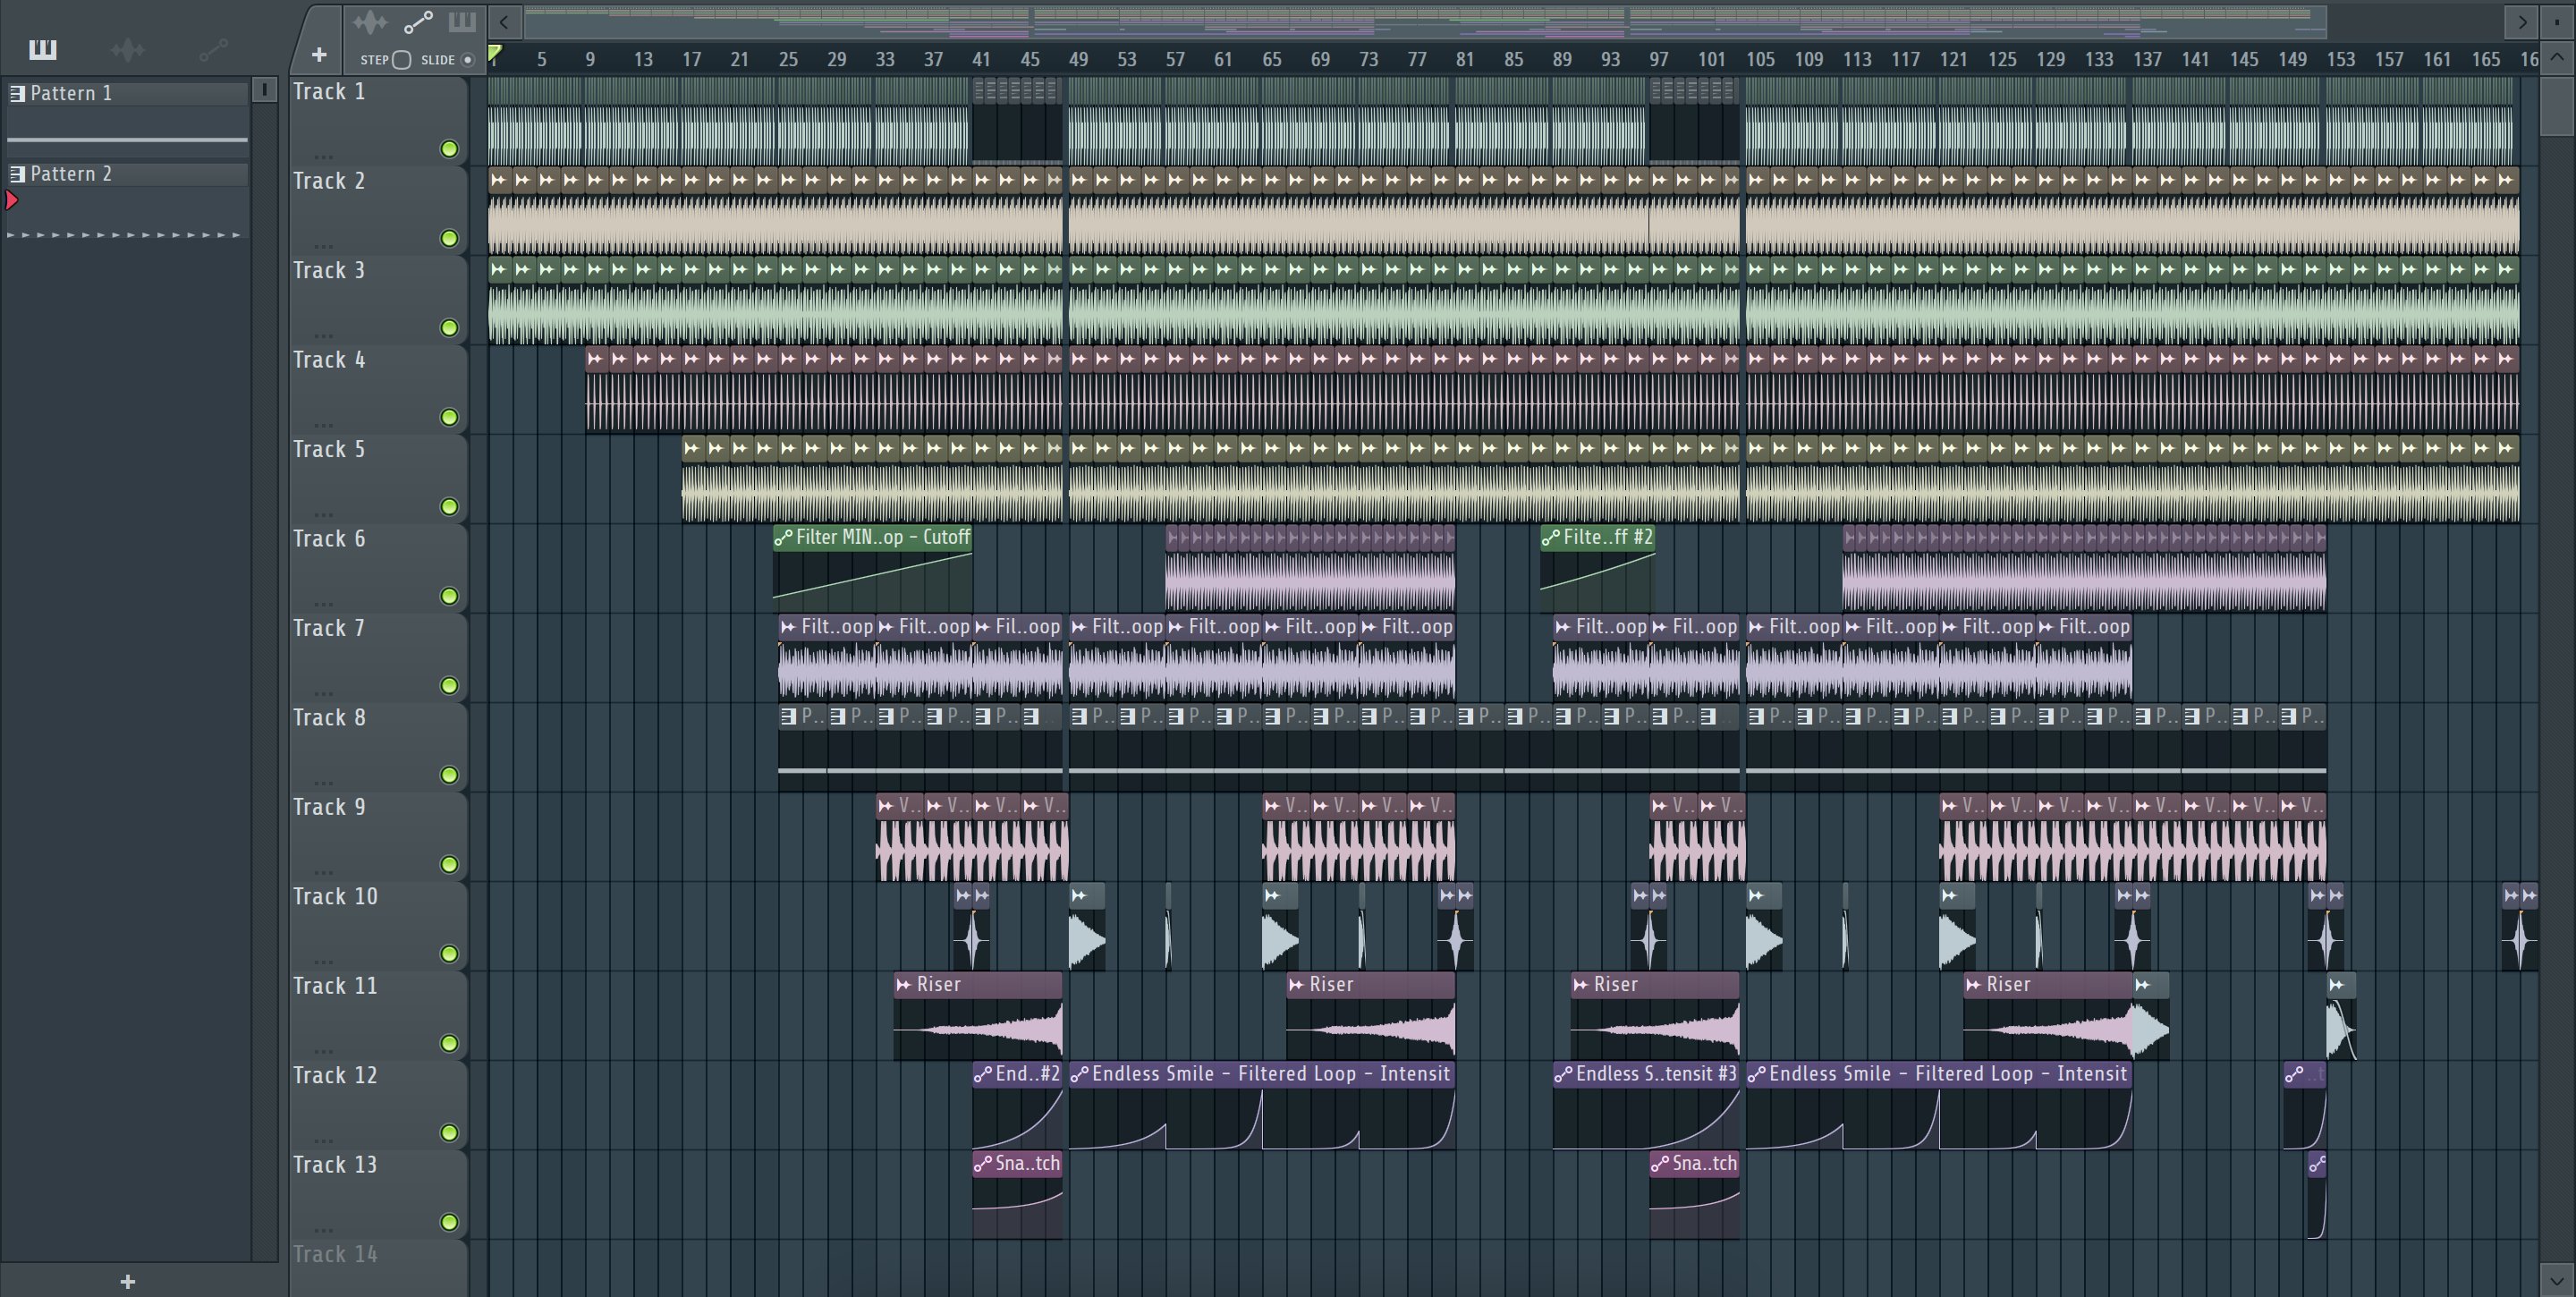This screenshot has width=2576, height=1297.
Task: Open first Riser clip menu on Track 11
Action: click(x=904, y=985)
